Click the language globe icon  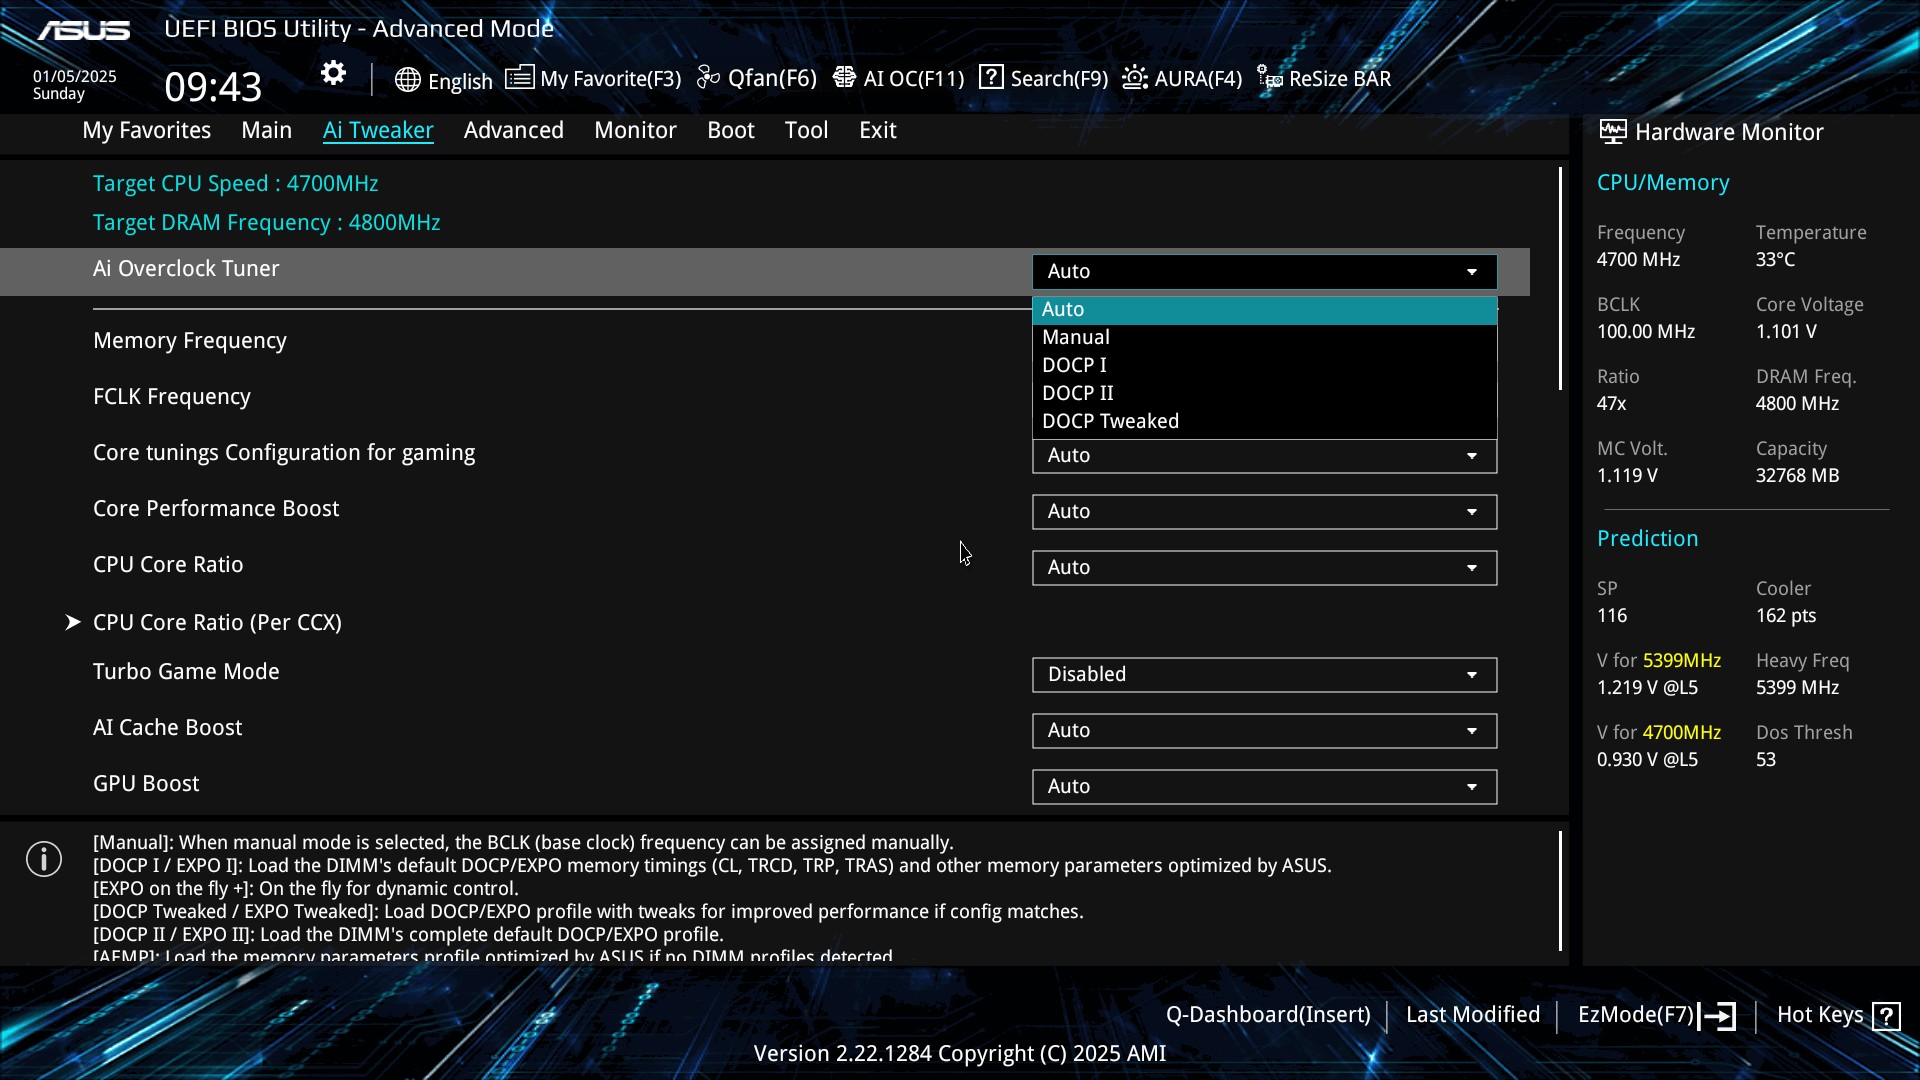pos(407,80)
